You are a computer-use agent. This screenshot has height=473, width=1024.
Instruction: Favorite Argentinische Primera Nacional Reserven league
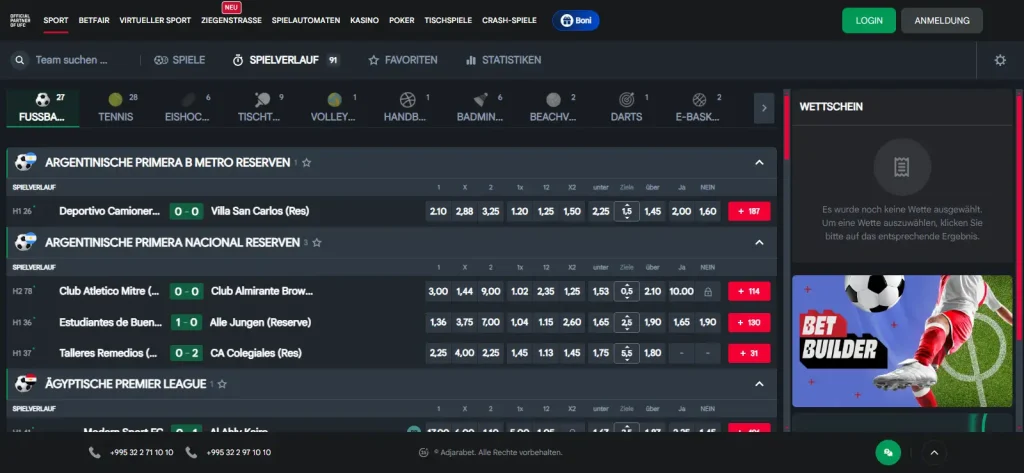317,242
